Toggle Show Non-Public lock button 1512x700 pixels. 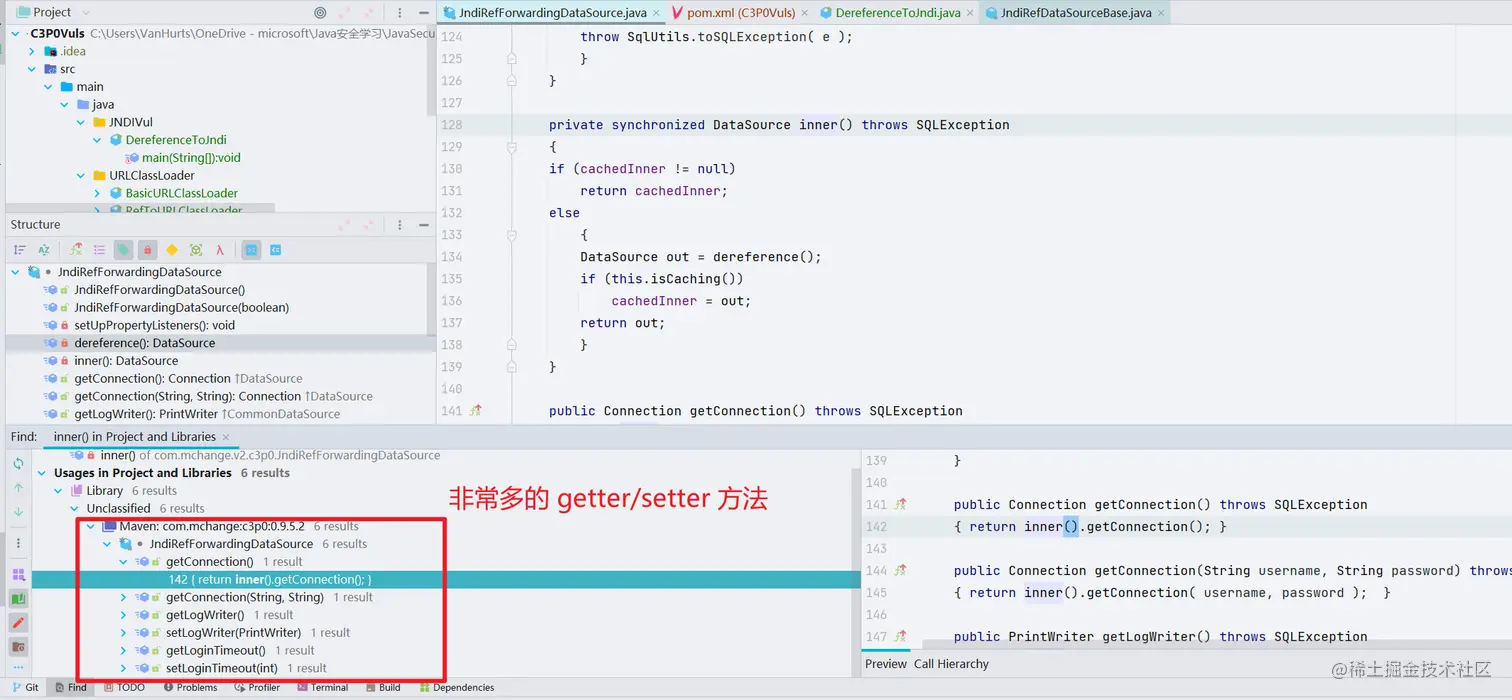point(147,250)
